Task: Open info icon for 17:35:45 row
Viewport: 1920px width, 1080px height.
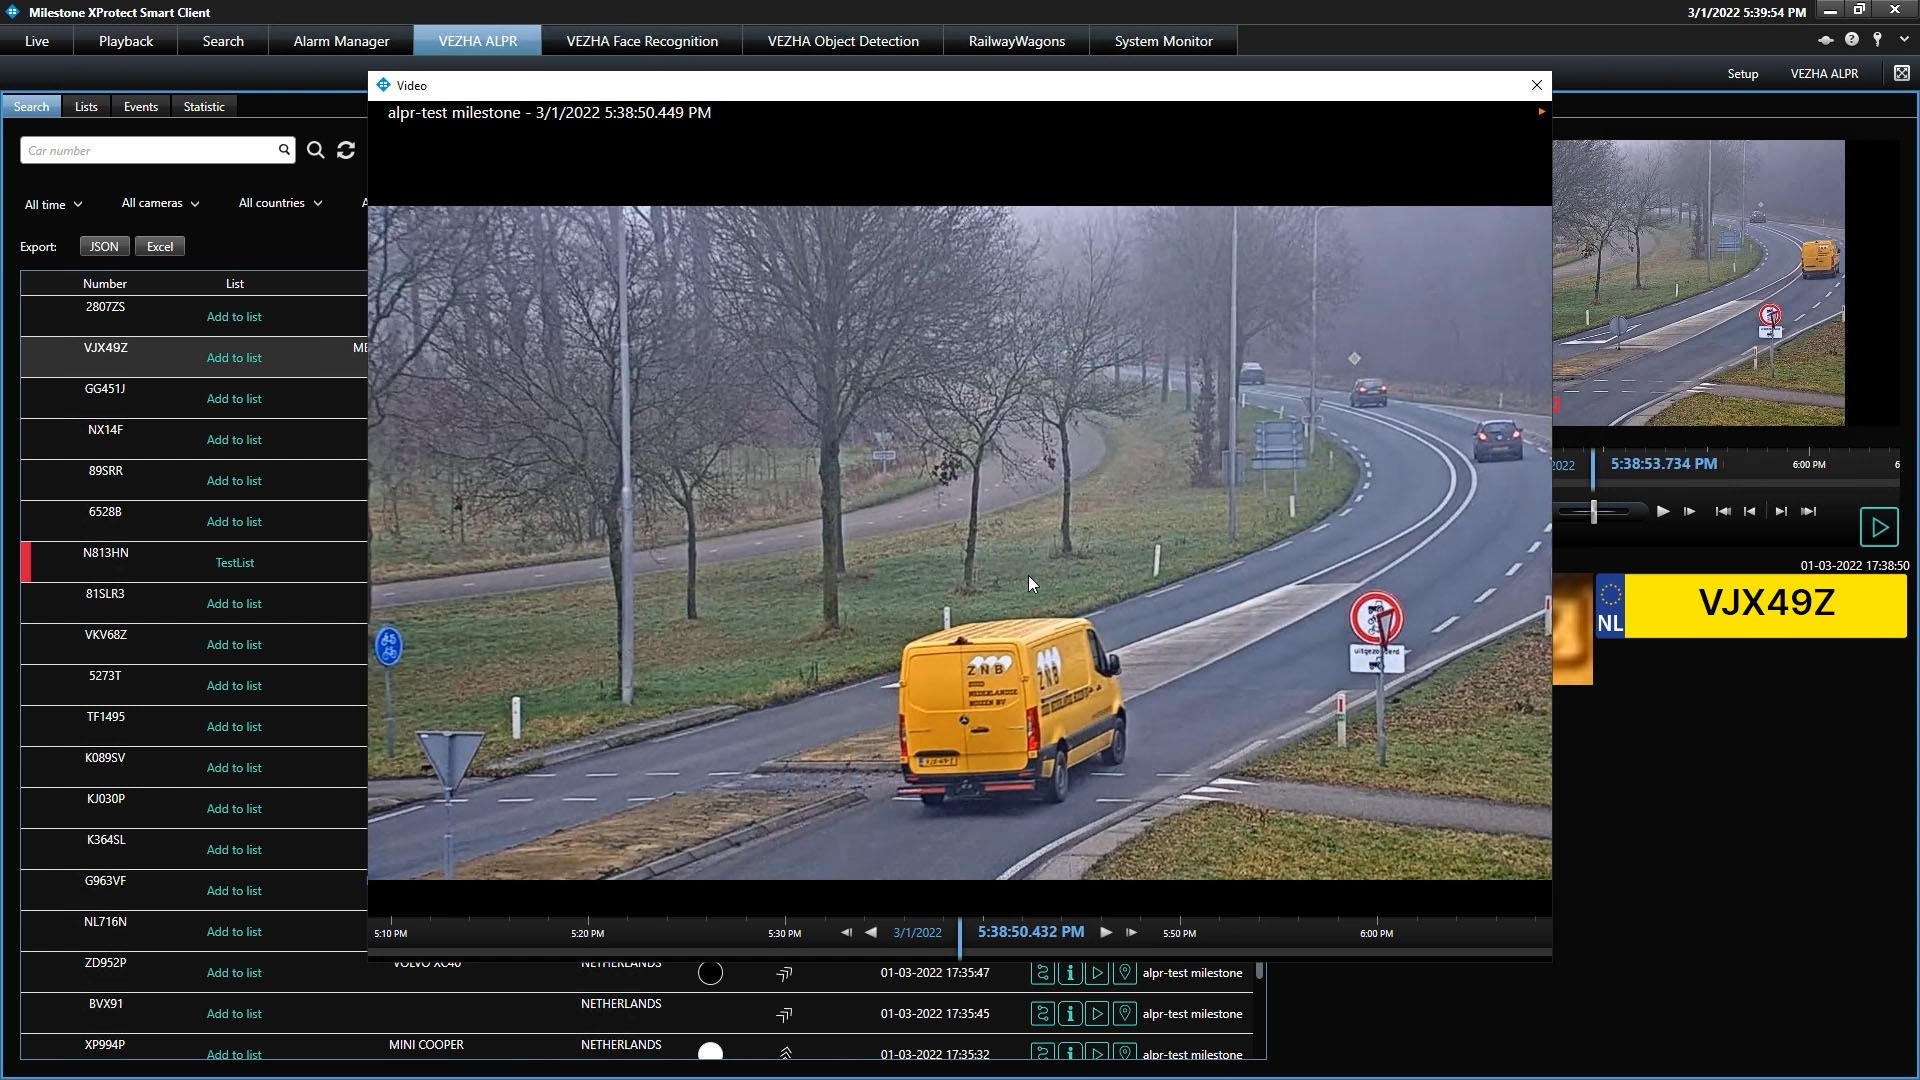Action: (x=1070, y=1013)
